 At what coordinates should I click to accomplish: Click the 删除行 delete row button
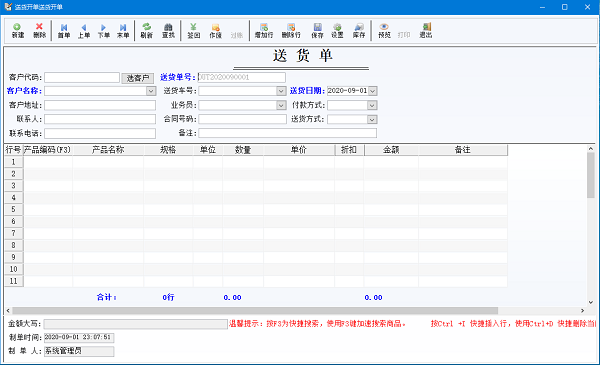291,30
